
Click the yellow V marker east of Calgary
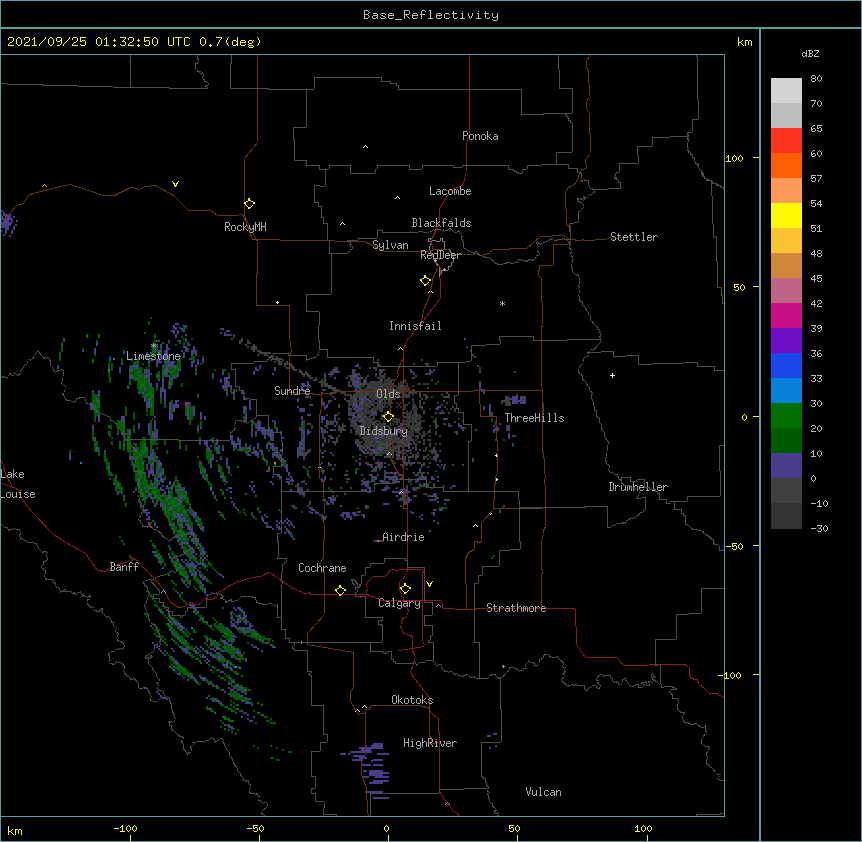click(x=429, y=584)
